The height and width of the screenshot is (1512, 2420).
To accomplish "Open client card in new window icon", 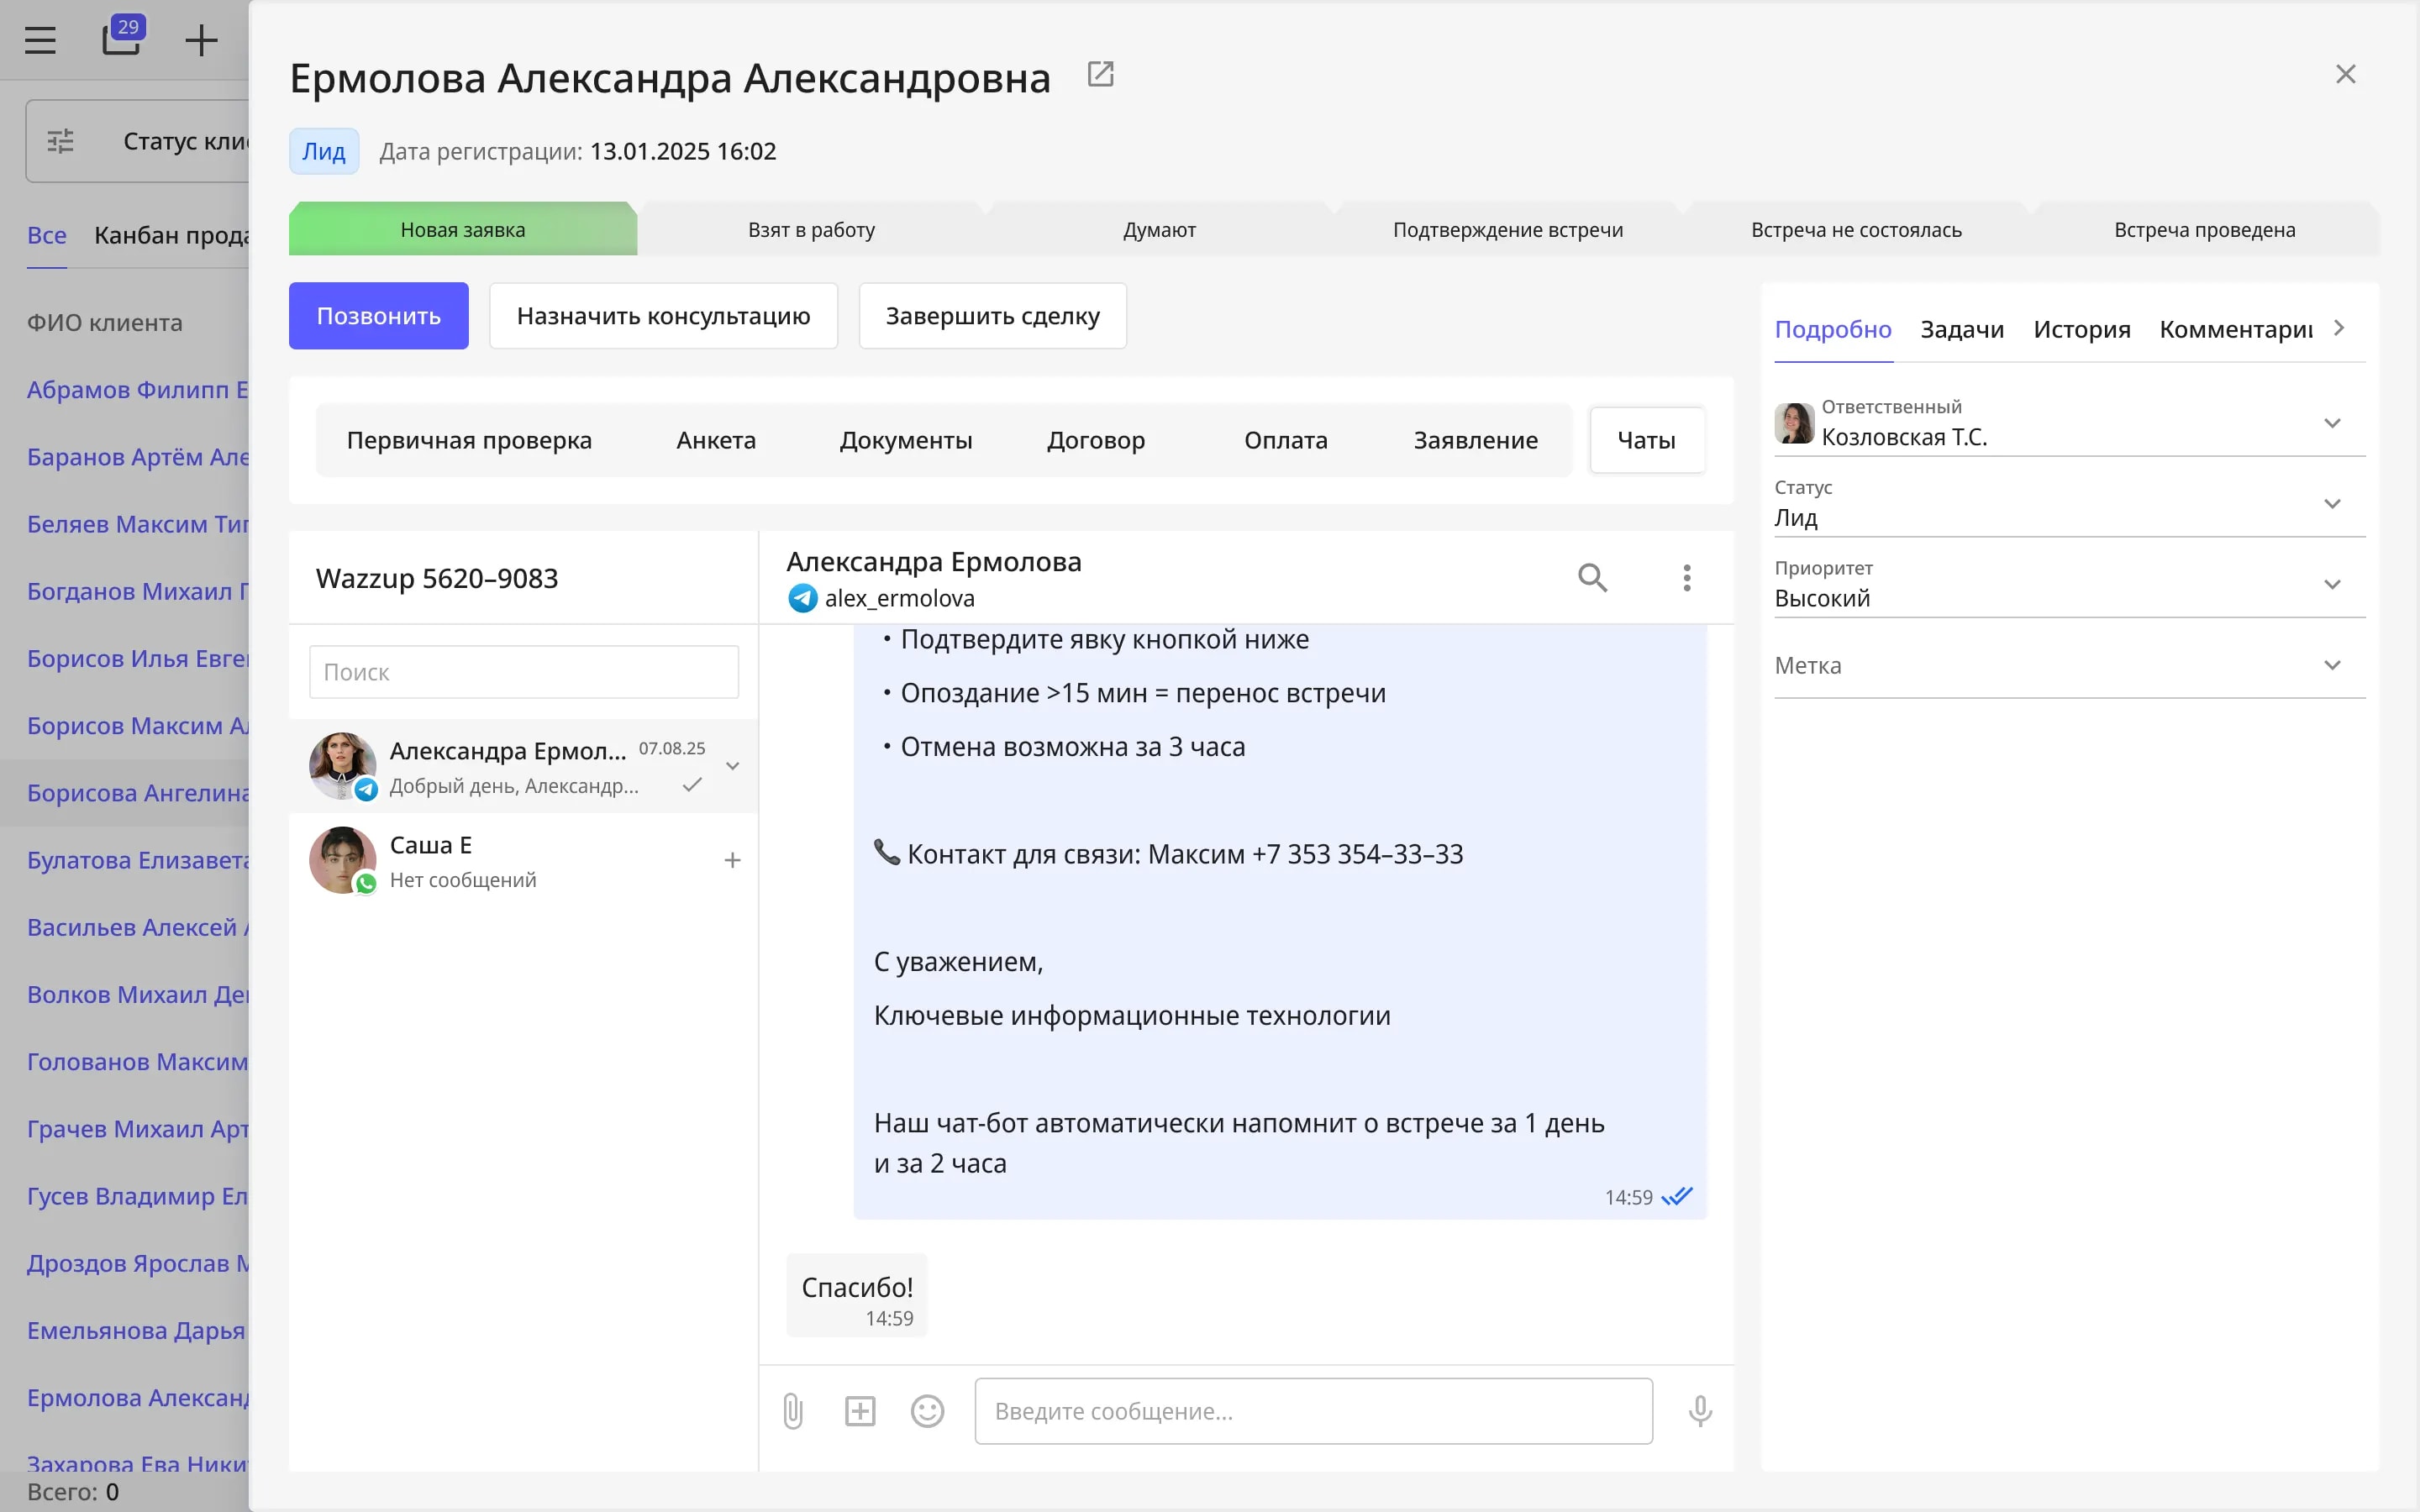I will click(1100, 75).
